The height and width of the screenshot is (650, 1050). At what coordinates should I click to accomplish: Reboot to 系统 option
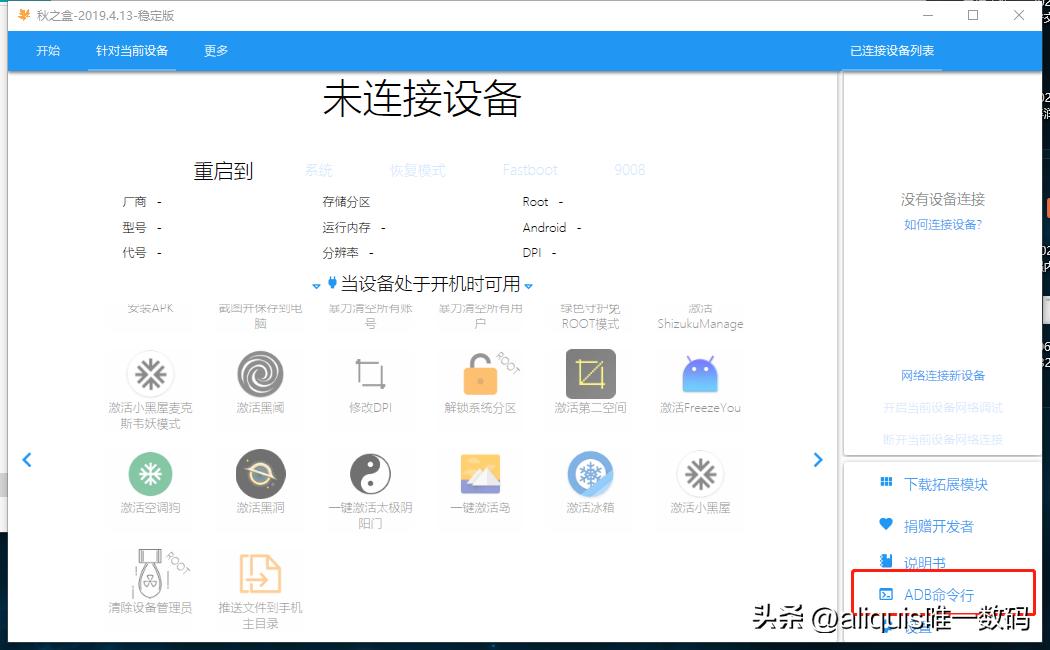[319, 171]
